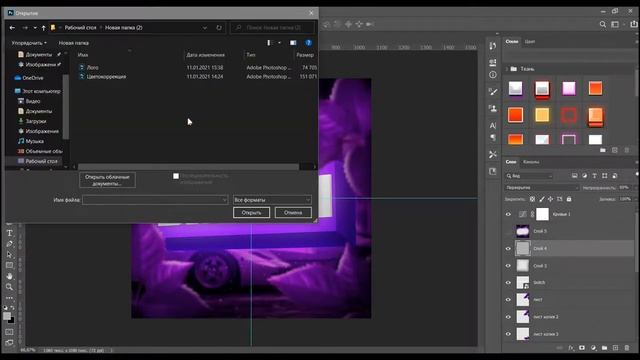Hide the лист layer eye icon
This screenshot has height=360, width=640.
point(508,300)
